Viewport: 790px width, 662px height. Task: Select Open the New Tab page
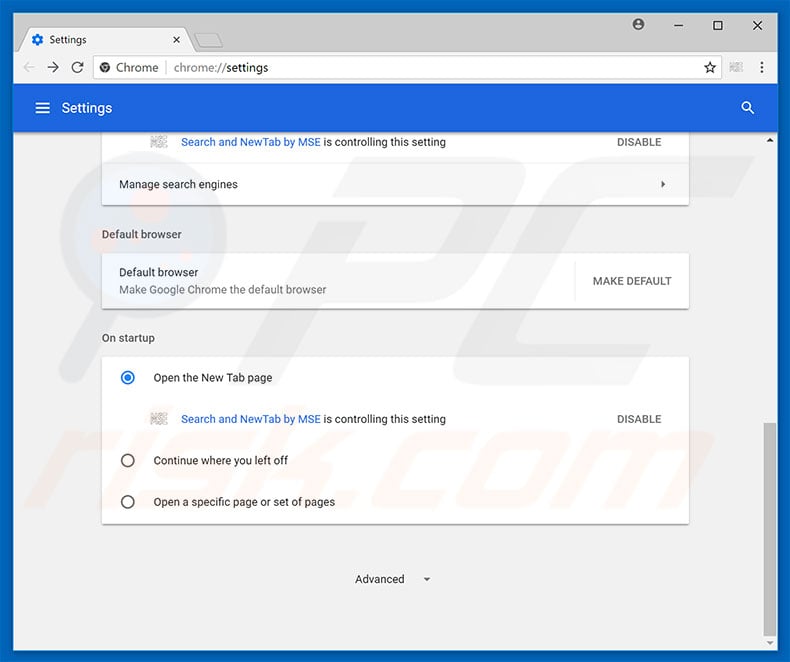[x=128, y=377]
